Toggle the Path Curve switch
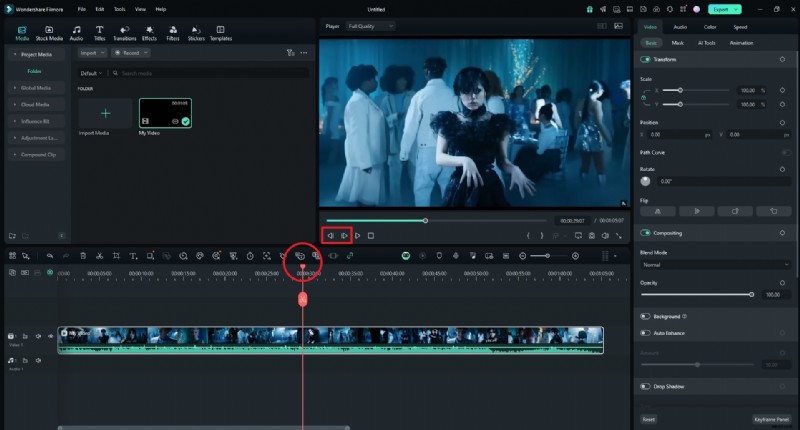This screenshot has height=430, width=800. pos(785,153)
